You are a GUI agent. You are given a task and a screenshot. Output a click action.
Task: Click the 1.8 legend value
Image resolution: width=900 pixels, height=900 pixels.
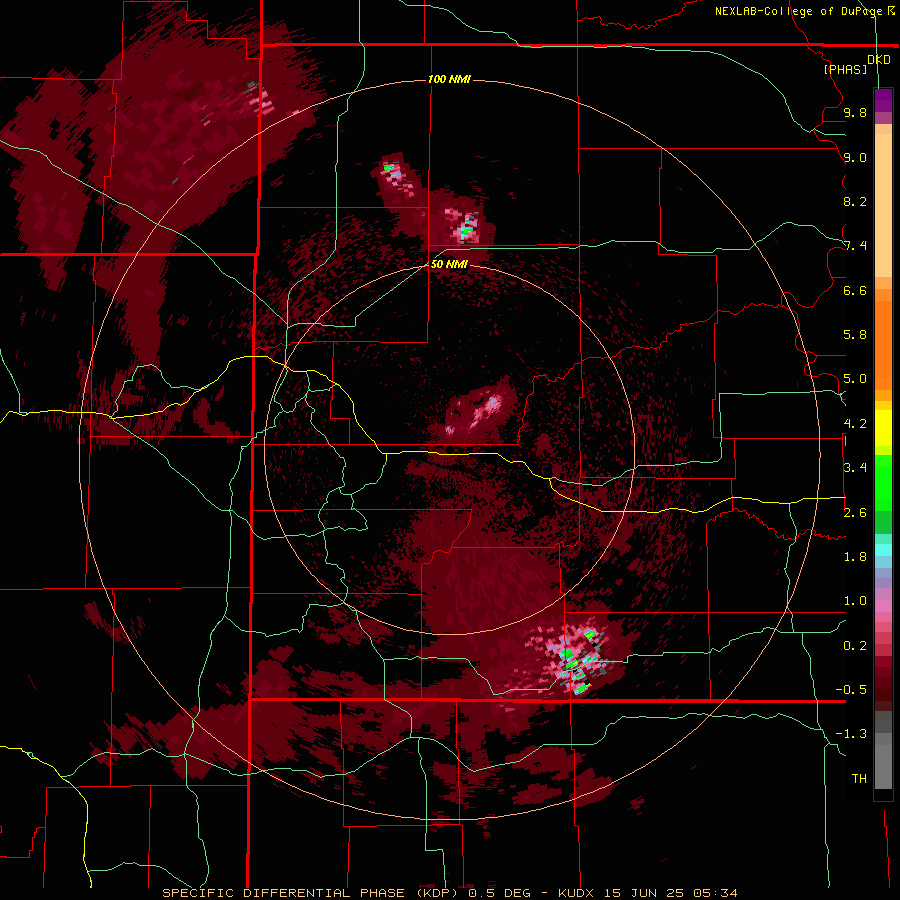coord(855,557)
